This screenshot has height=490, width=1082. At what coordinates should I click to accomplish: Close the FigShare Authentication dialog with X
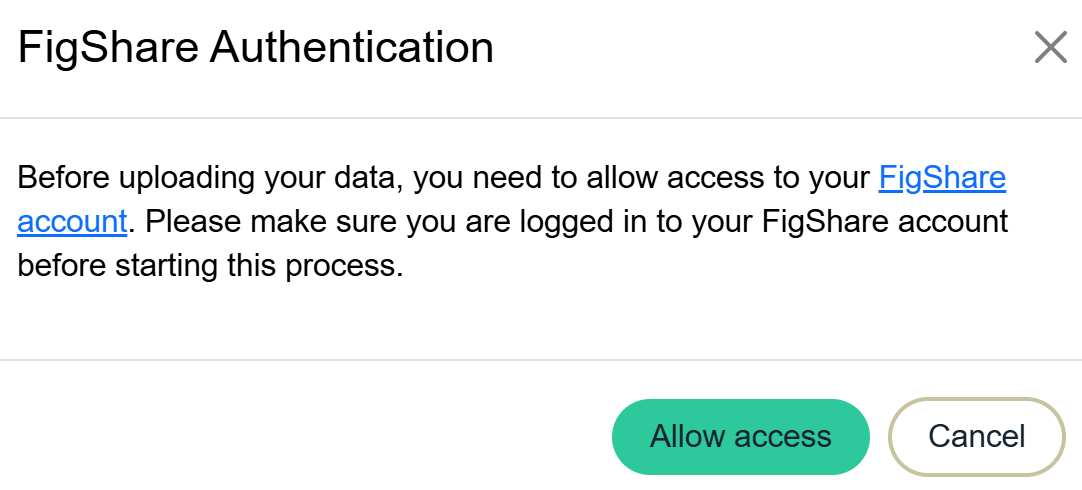tap(1050, 47)
